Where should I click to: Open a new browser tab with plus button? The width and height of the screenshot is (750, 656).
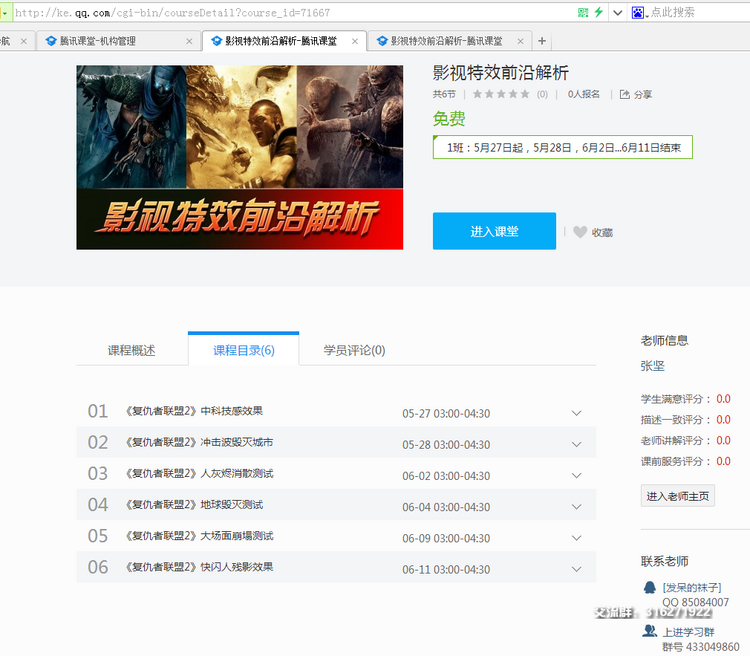pyautogui.click(x=541, y=41)
